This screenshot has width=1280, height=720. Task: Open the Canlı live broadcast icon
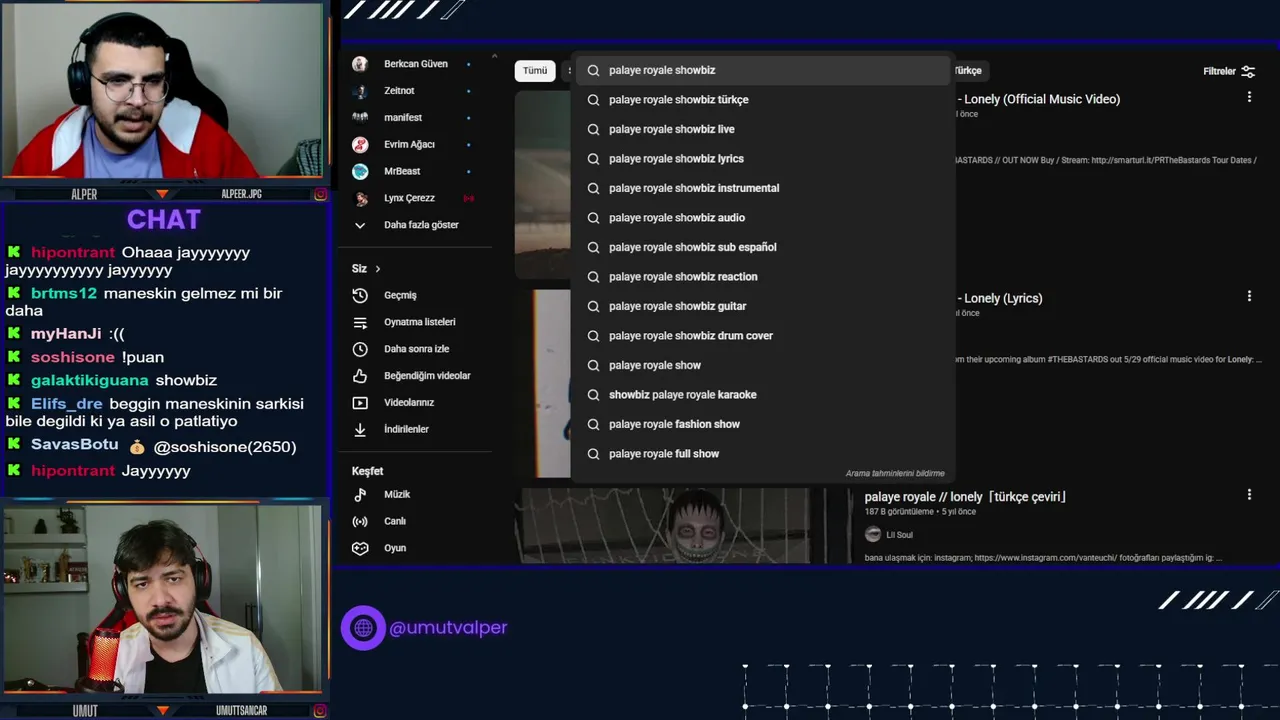(360, 521)
